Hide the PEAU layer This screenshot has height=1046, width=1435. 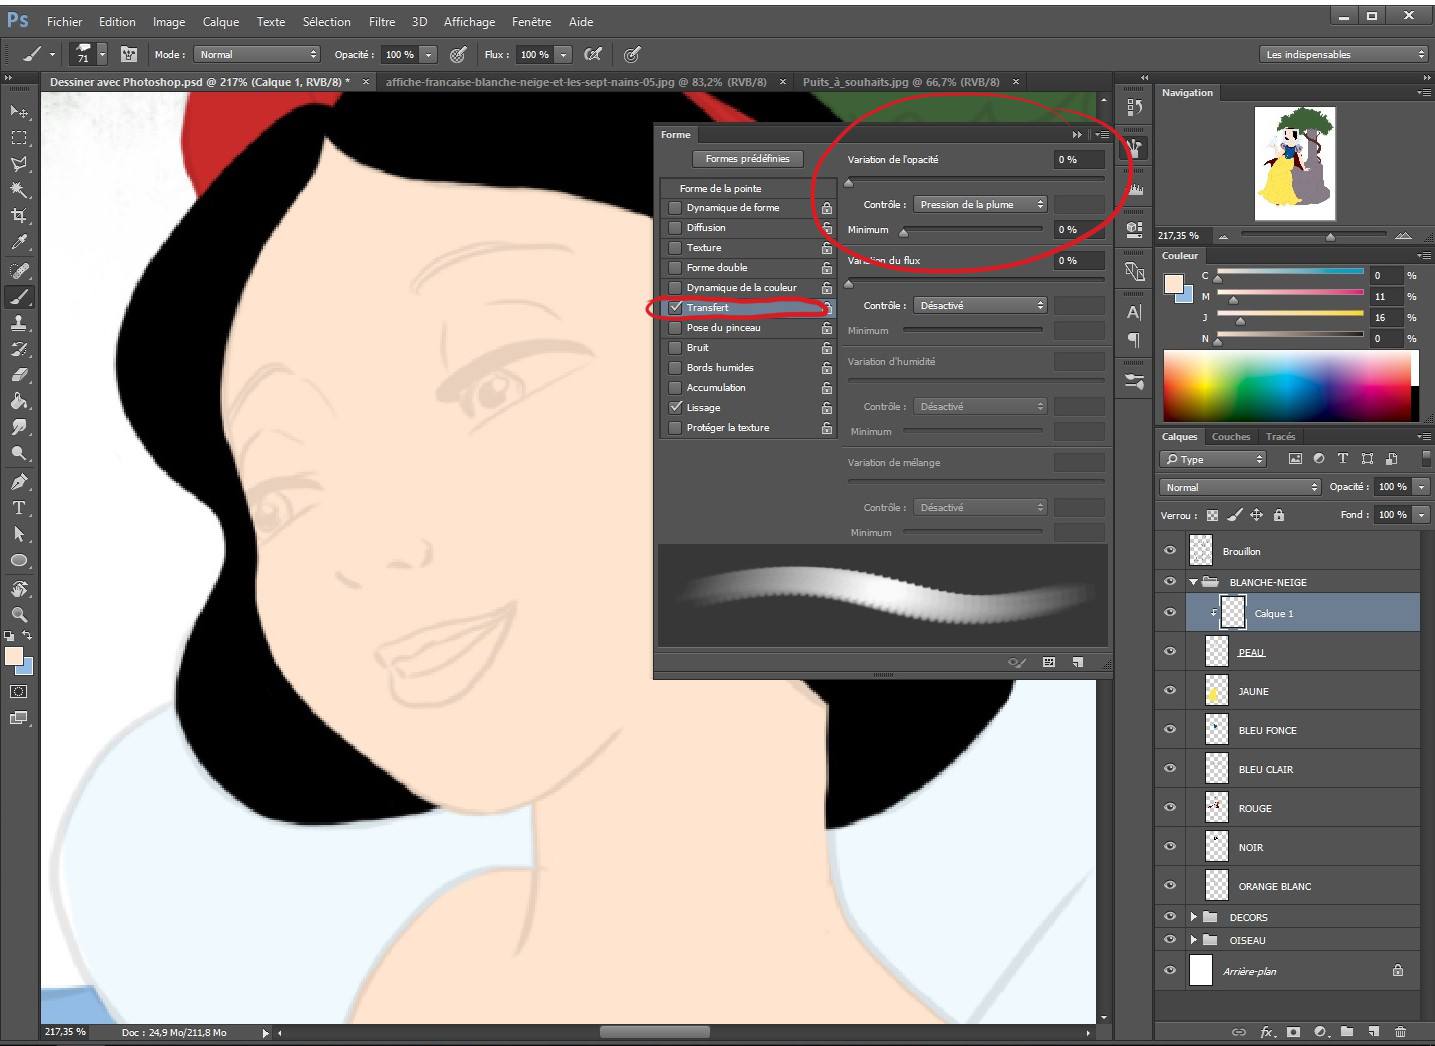tap(1169, 651)
